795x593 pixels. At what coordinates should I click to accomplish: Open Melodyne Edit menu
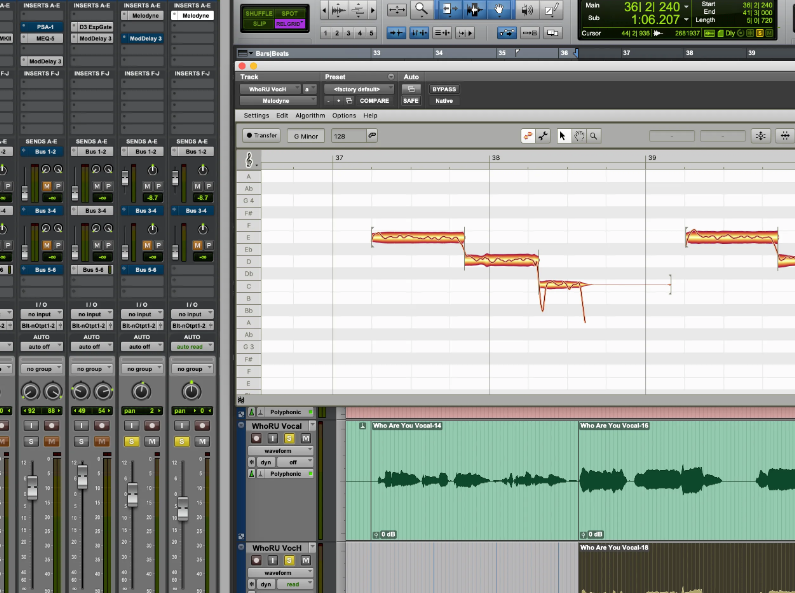(x=282, y=116)
